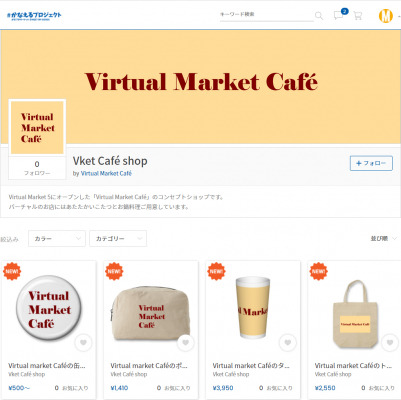Favorite the tote bag product heart
Viewport: 401px width, 400px height.
coord(390,342)
